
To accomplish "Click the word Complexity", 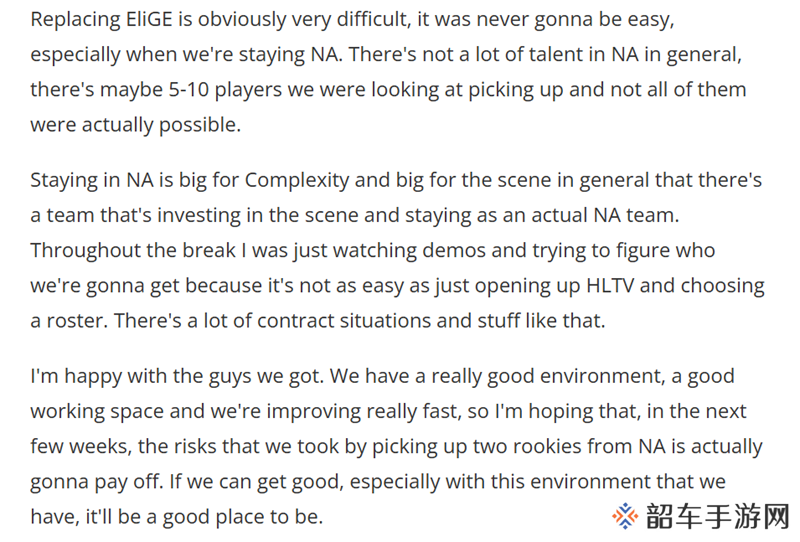I will pyautogui.click(x=297, y=181).
